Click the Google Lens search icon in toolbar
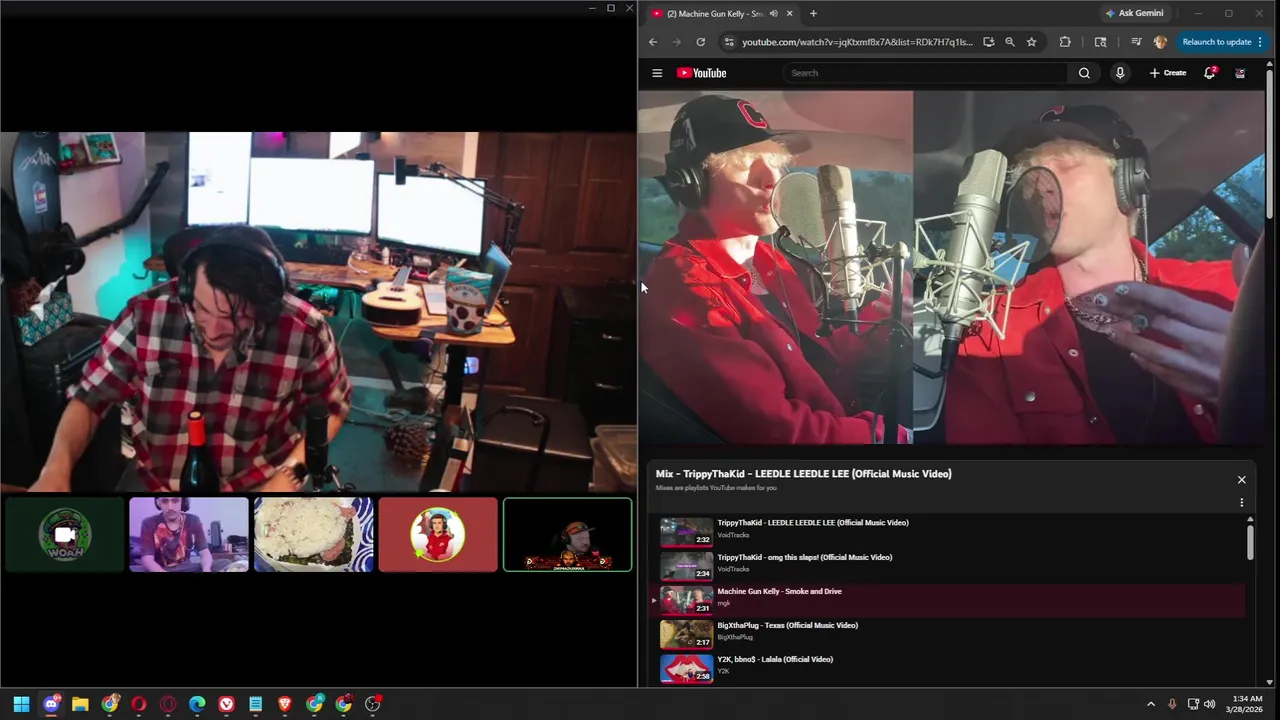1280x720 pixels. [x=1101, y=42]
